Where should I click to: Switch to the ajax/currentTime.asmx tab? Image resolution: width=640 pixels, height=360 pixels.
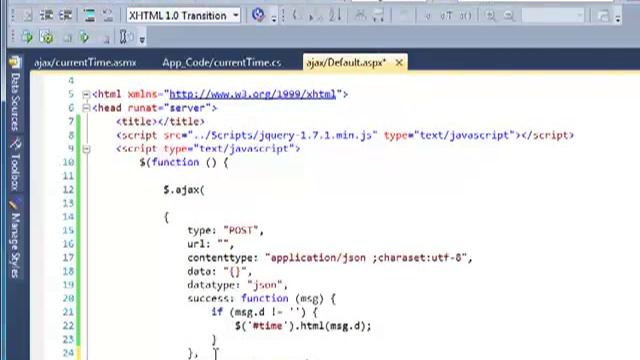pos(85,62)
